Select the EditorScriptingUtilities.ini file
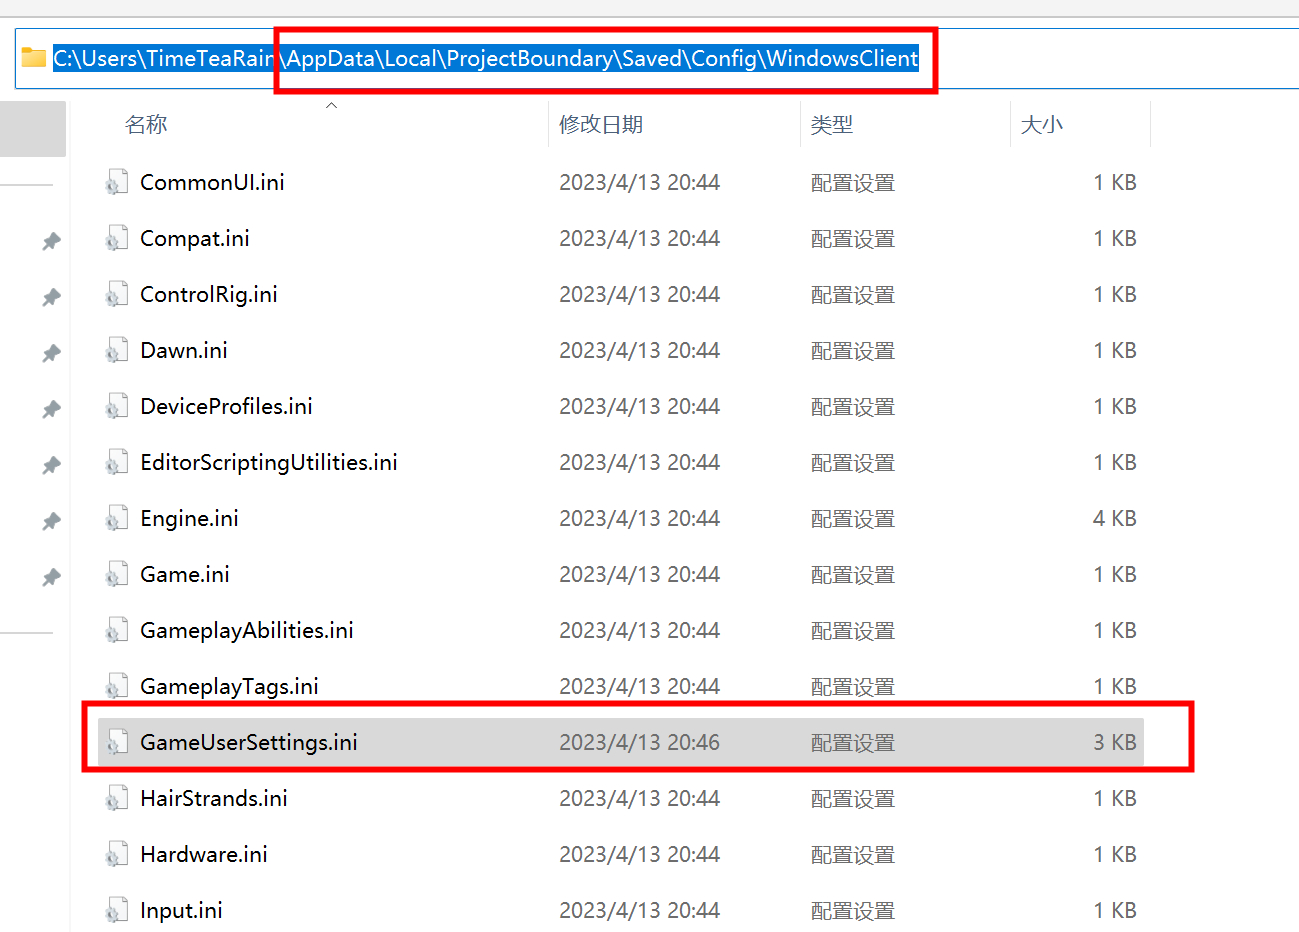This screenshot has width=1299, height=932. pyautogui.click(x=621, y=462)
